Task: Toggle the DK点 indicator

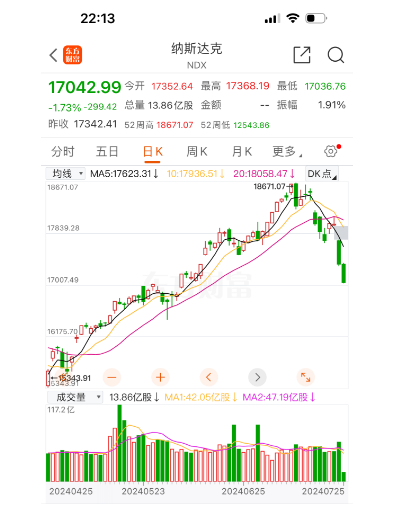Action: coord(322,174)
